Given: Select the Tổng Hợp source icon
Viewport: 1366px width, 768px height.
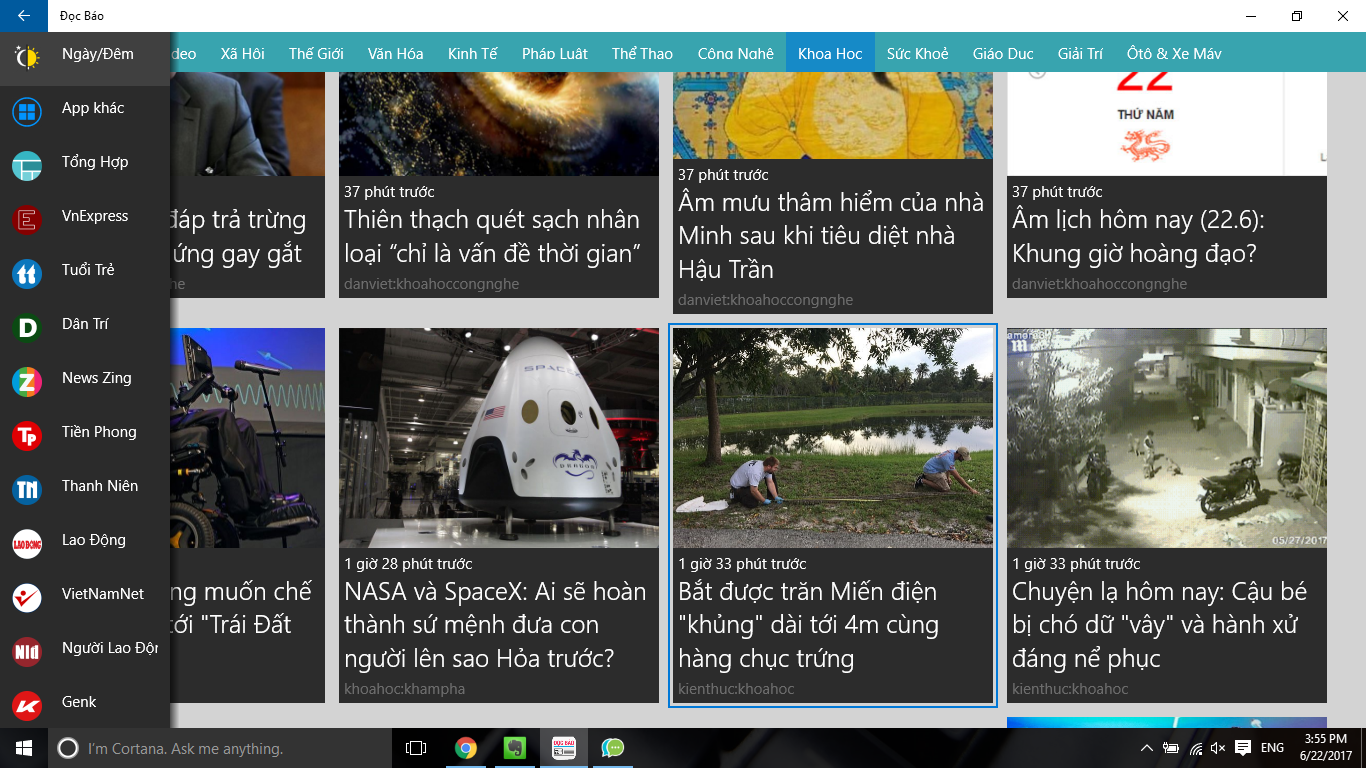Looking at the screenshot, I should pos(27,163).
